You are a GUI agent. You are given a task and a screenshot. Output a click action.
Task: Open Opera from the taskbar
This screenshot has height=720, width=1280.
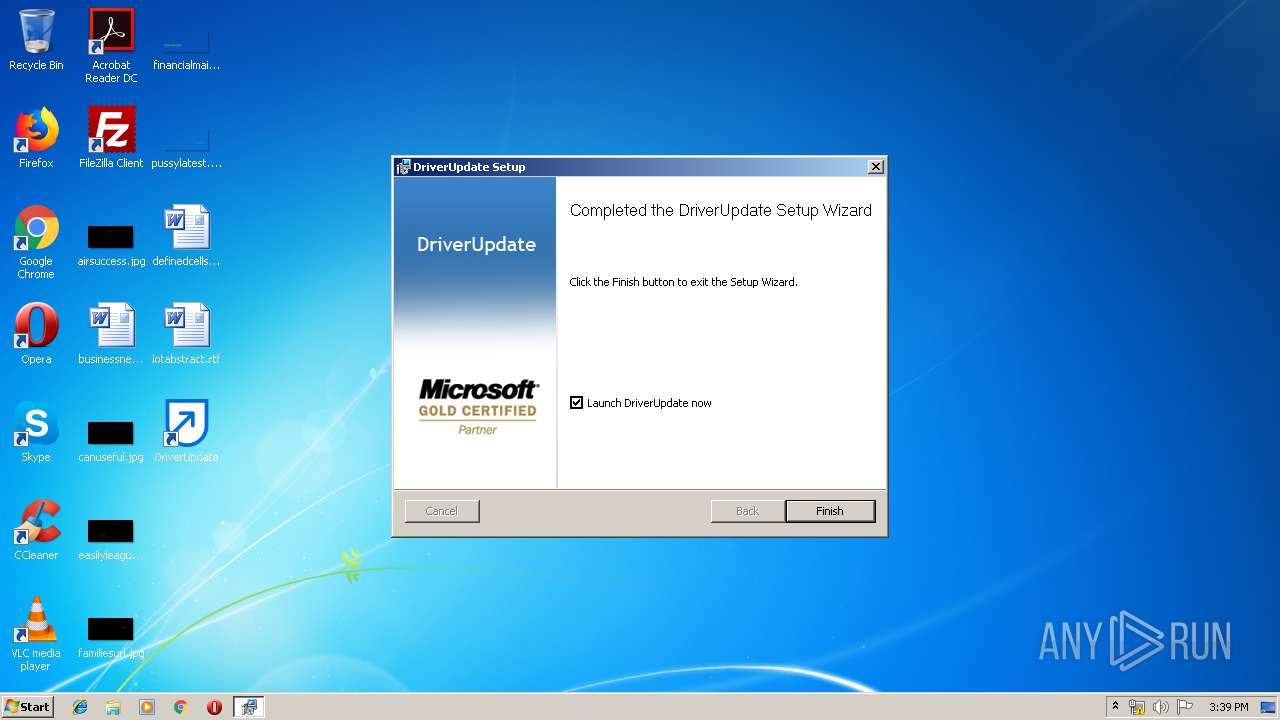click(214, 707)
